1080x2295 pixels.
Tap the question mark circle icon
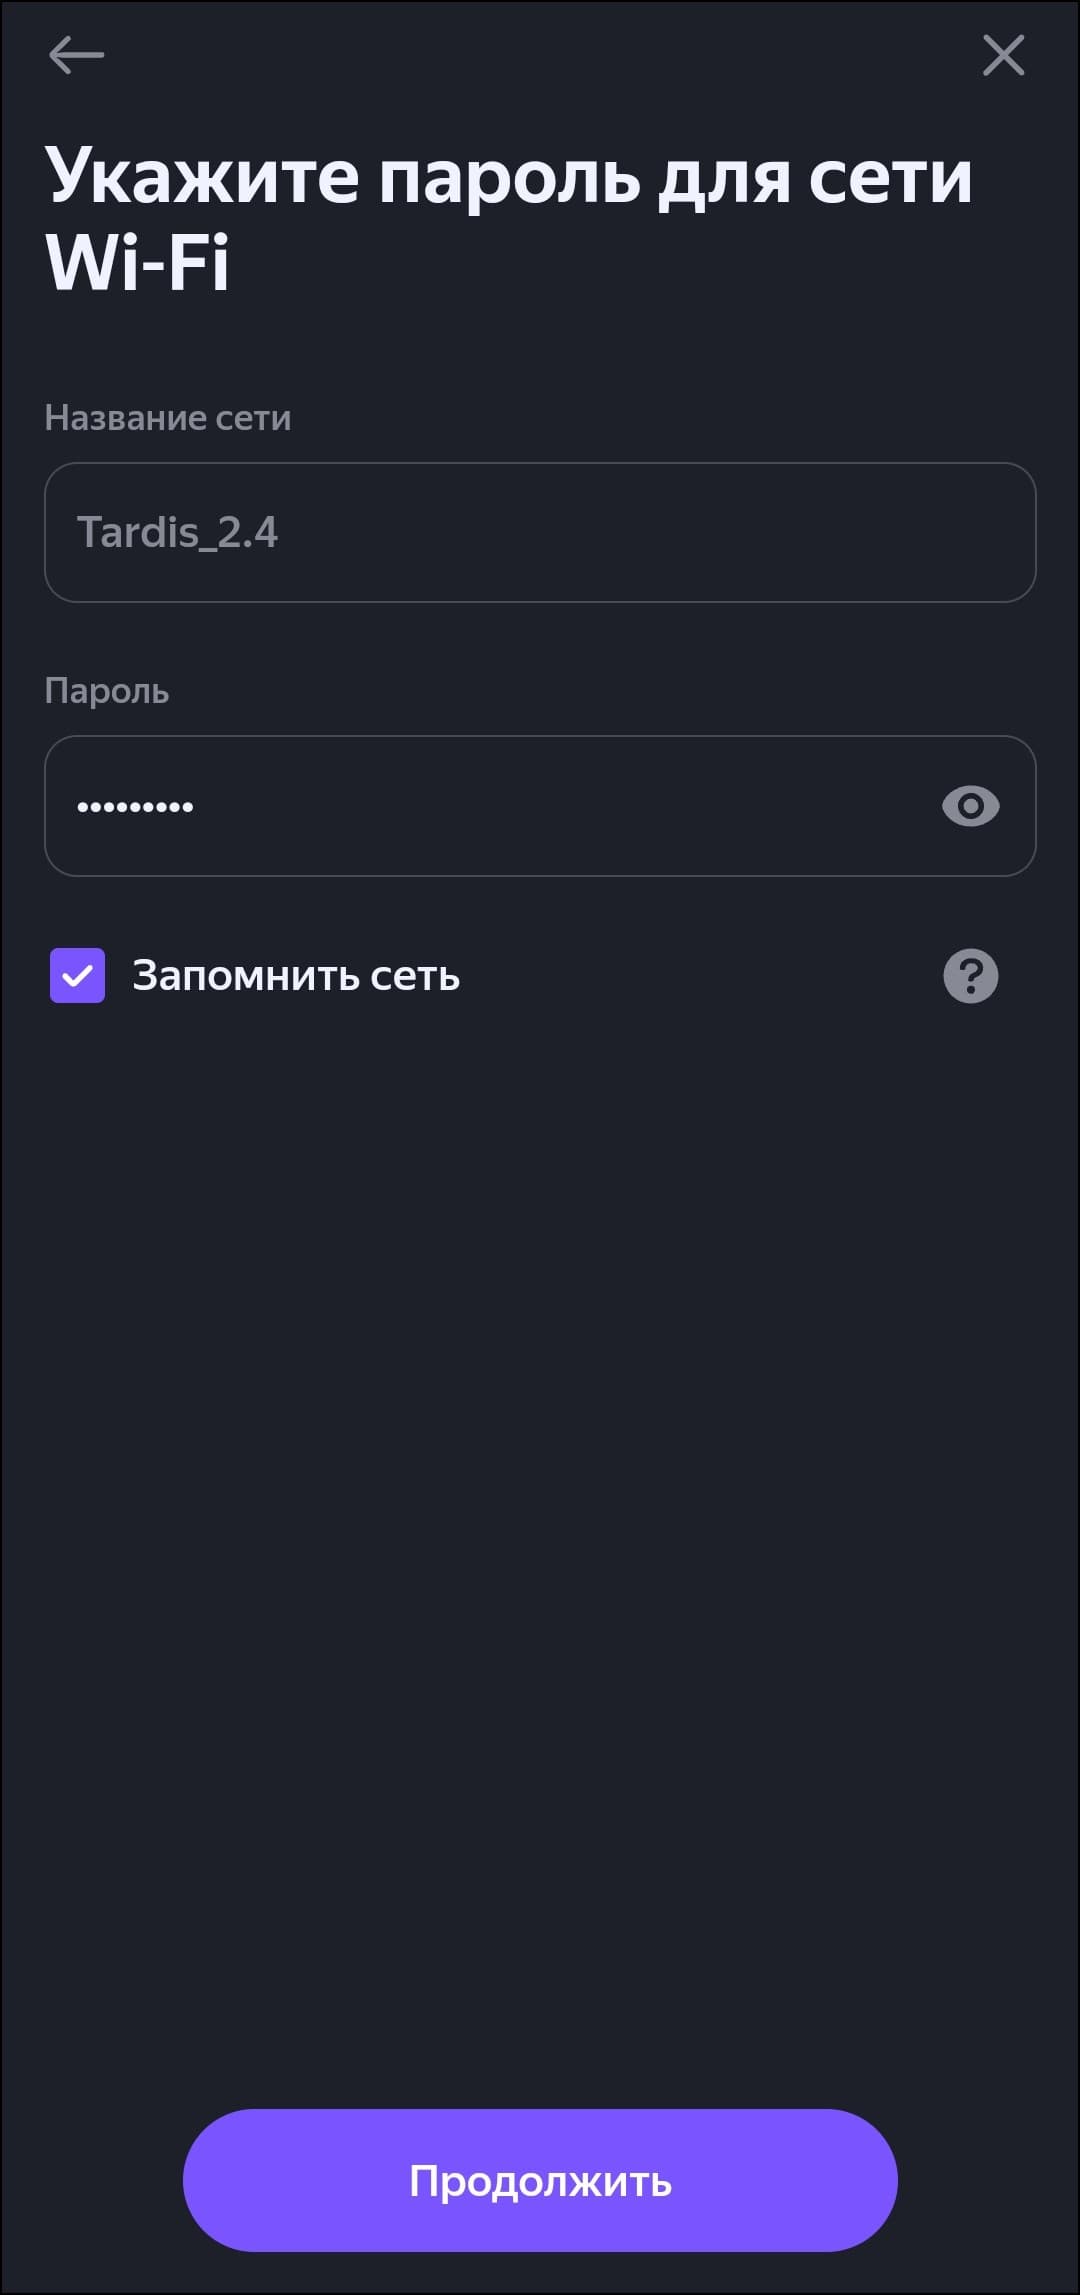pos(970,976)
